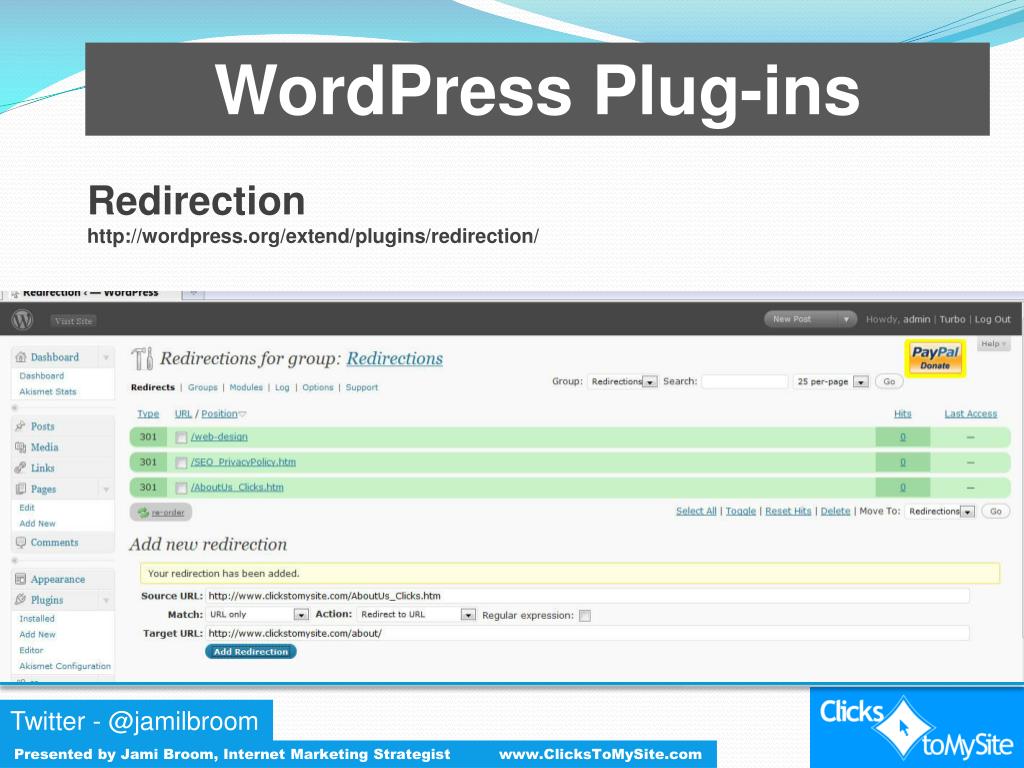This screenshot has height=768, width=1024.
Task: Open the Action Redirect to URL dropdown
Action: point(416,615)
